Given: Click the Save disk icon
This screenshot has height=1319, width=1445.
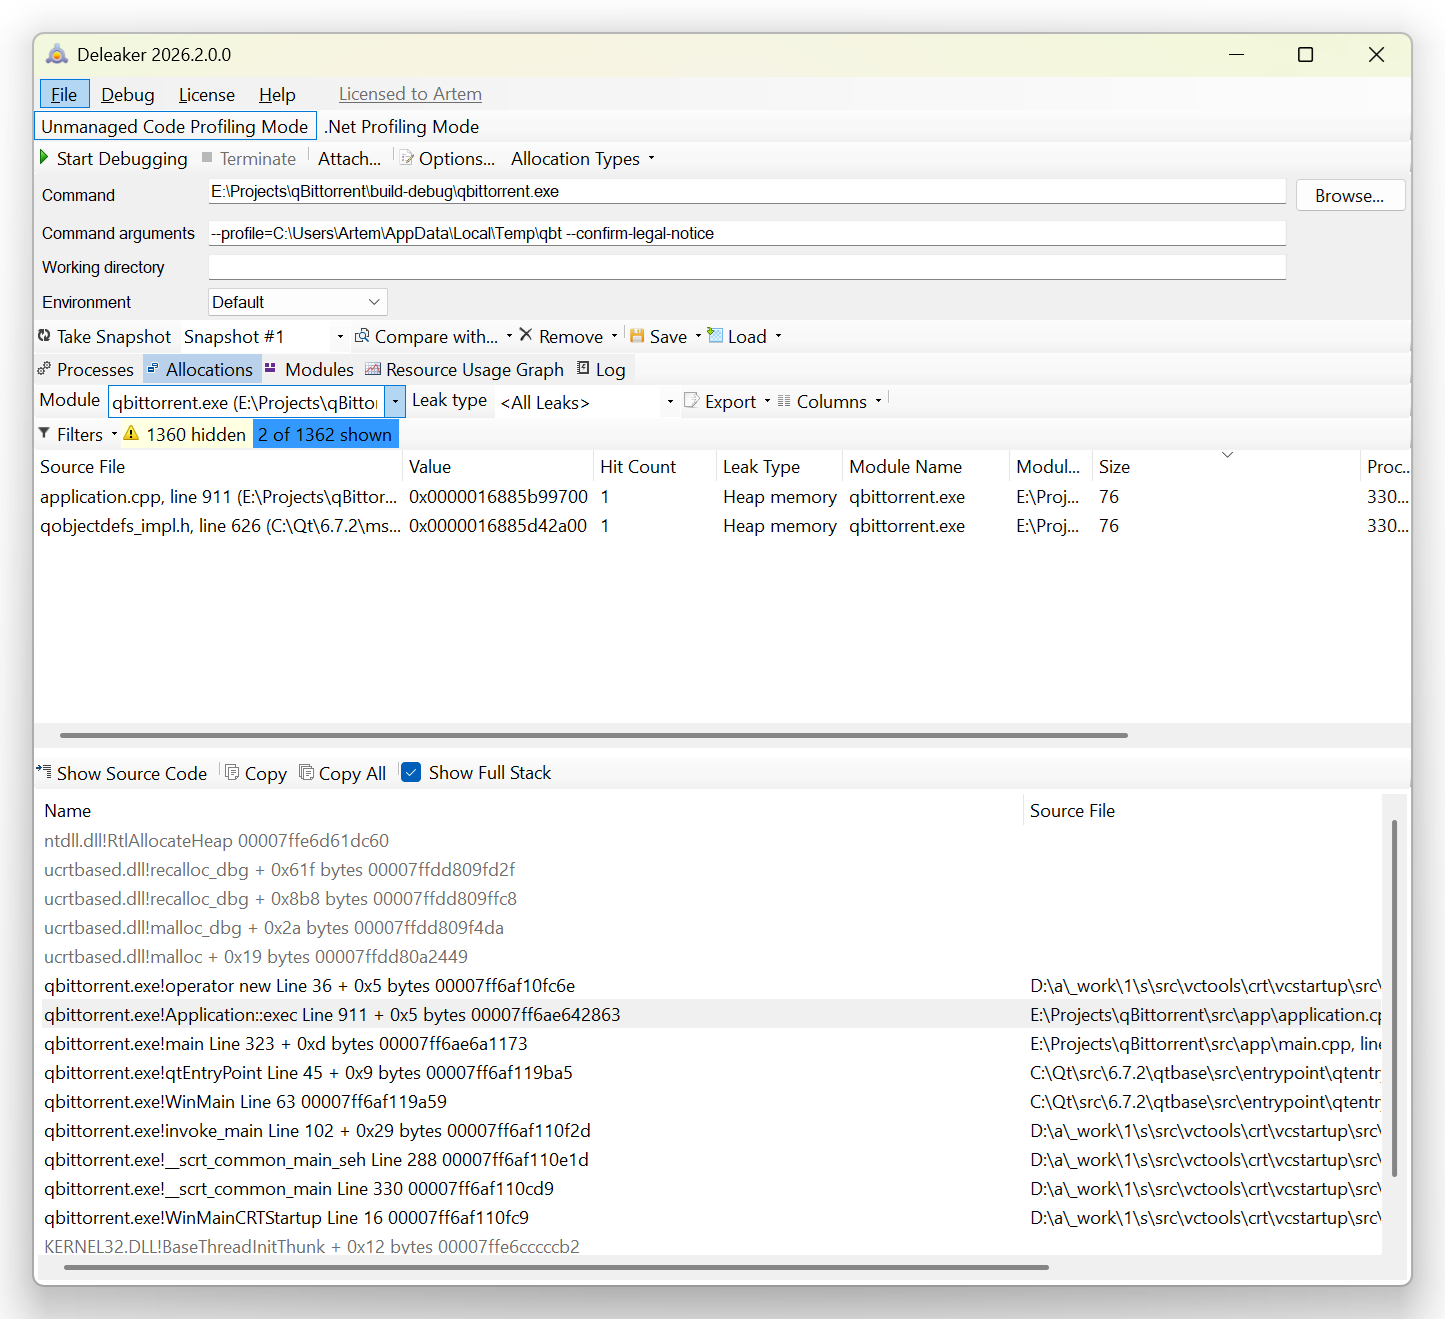Looking at the screenshot, I should click(x=637, y=336).
